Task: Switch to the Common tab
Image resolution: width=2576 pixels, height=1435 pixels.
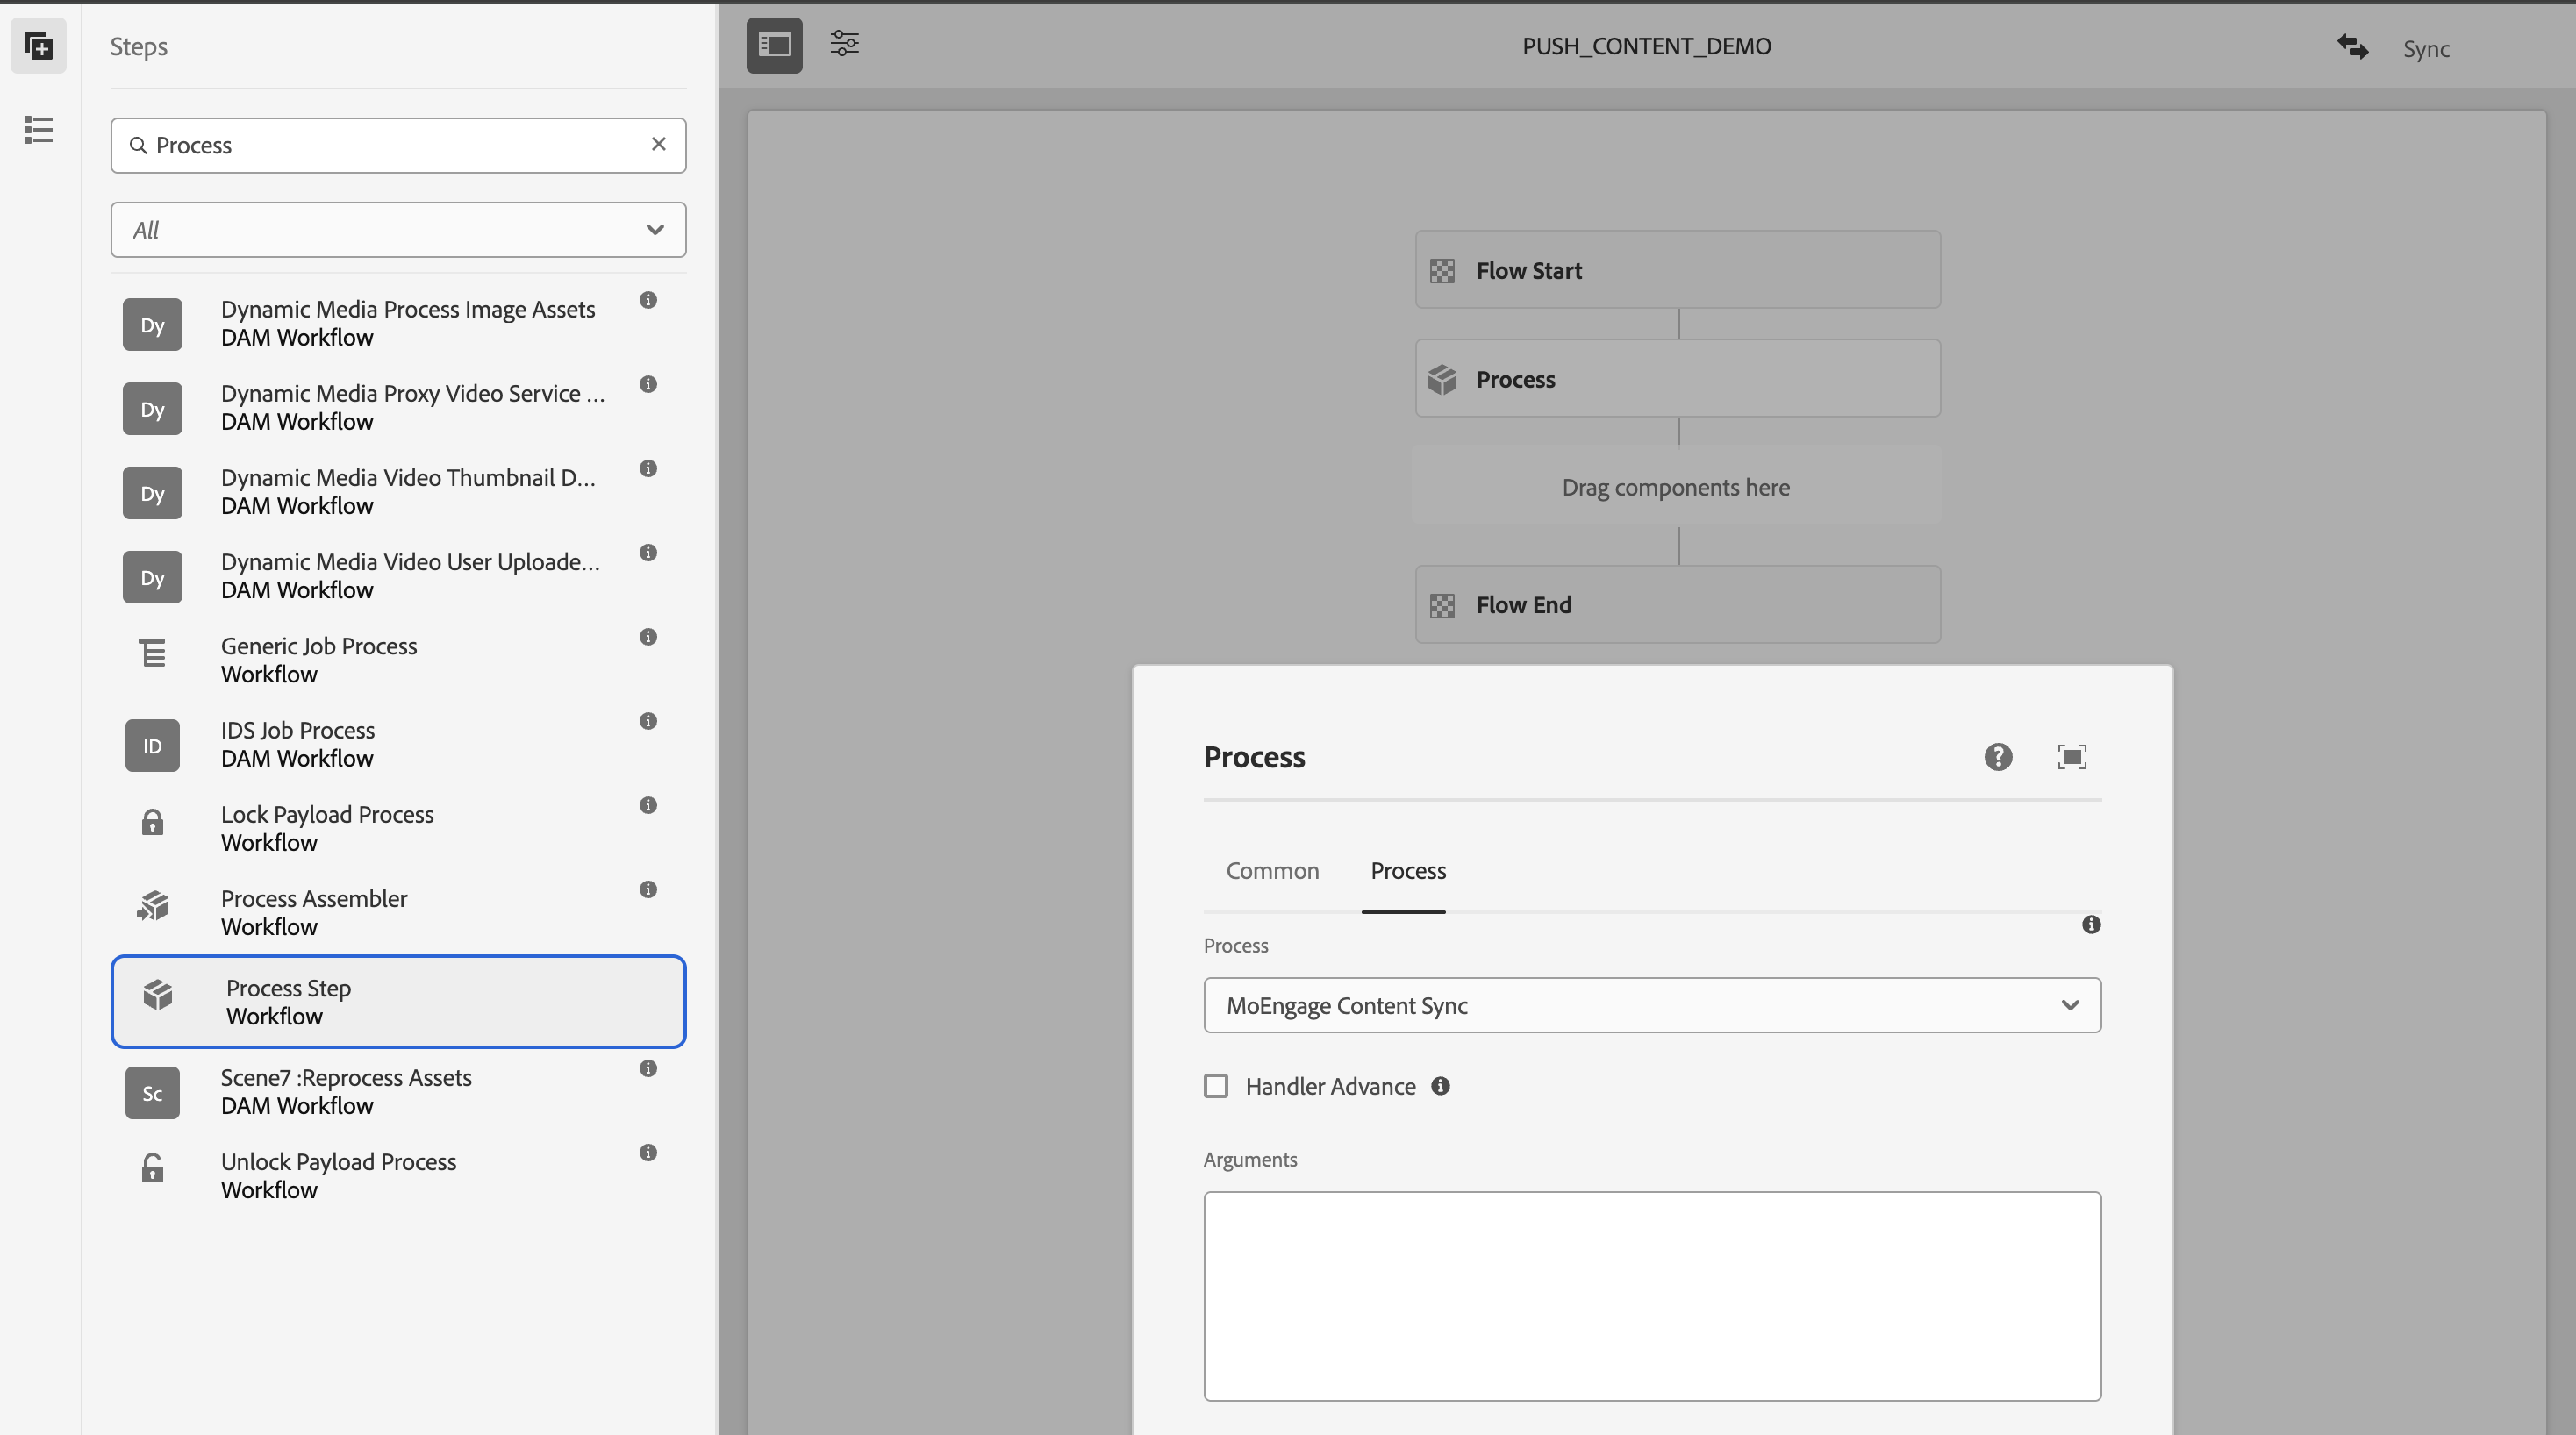Action: pos(1272,871)
